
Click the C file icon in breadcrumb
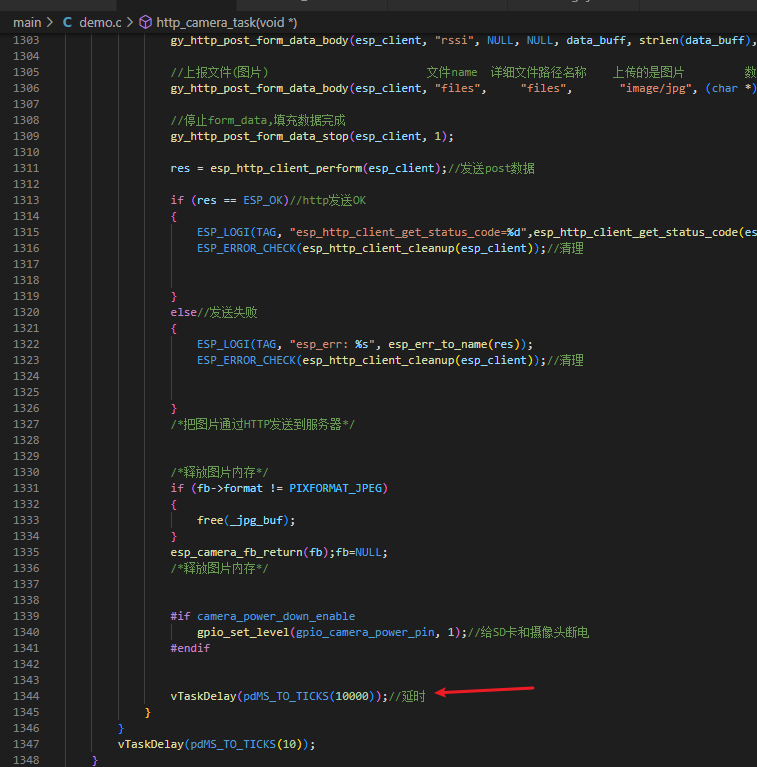67,23
